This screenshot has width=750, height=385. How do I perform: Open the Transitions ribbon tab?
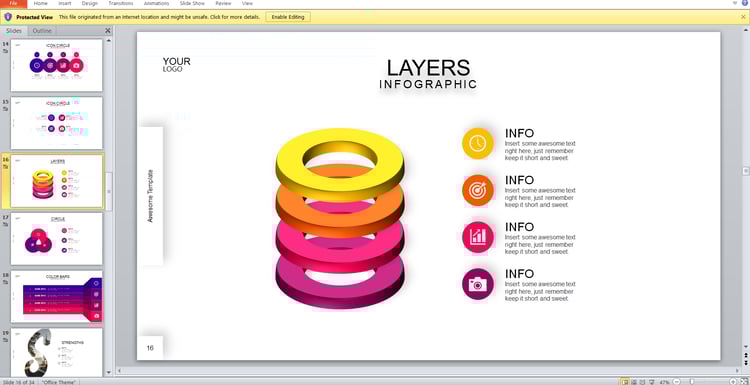point(121,3)
